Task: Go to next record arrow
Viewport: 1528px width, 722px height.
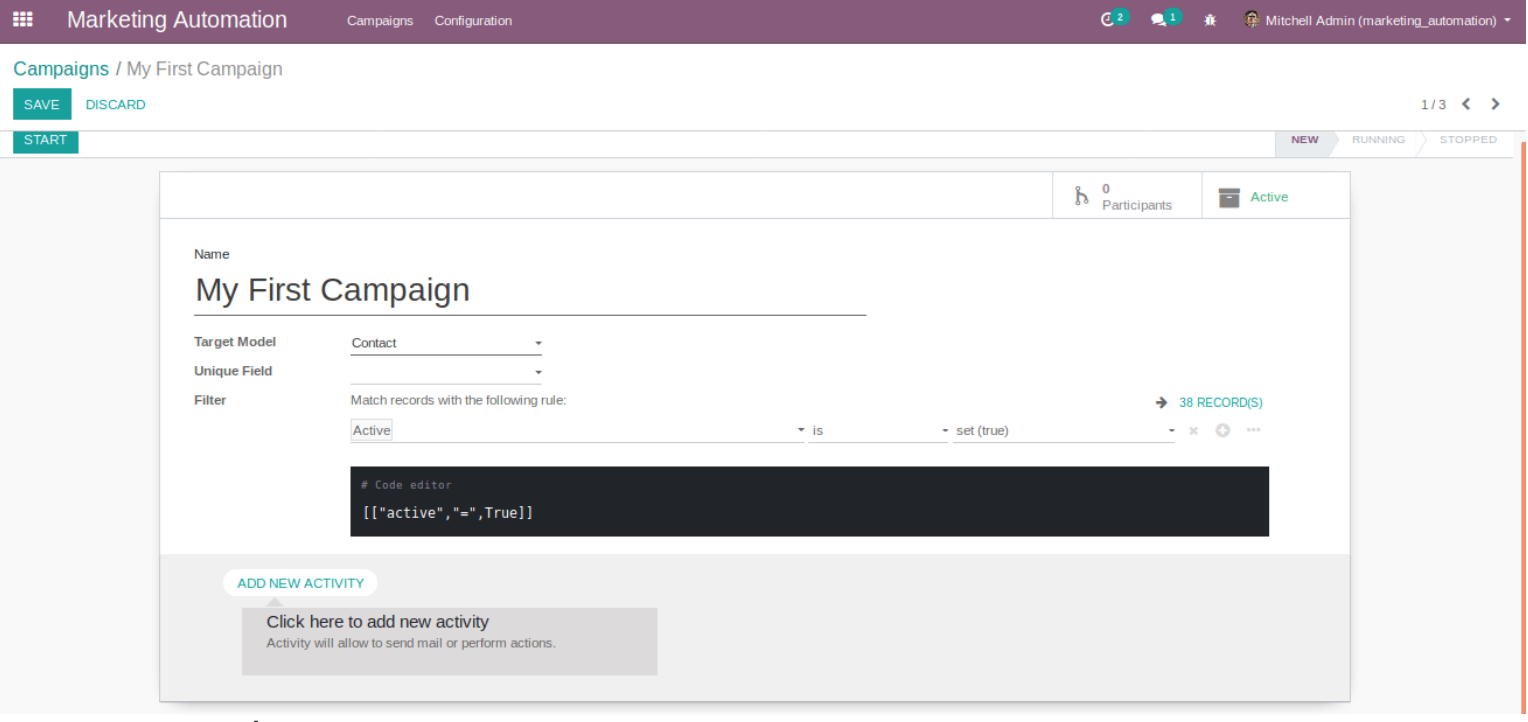Action: pyautogui.click(x=1495, y=104)
